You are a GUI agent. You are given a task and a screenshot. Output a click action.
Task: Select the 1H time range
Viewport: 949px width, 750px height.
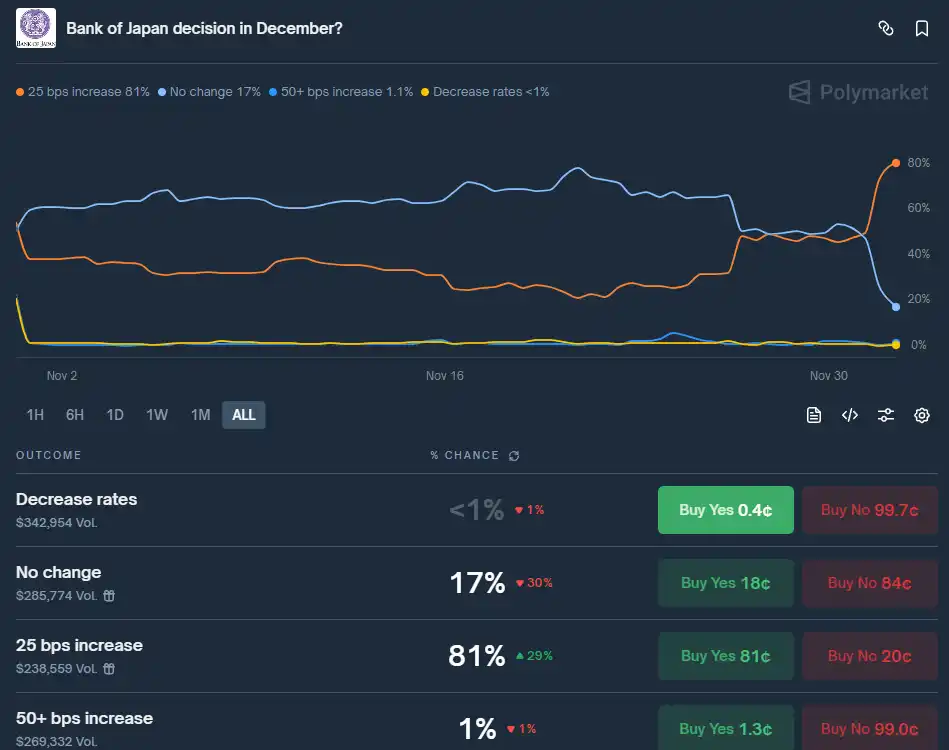coord(35,415)
